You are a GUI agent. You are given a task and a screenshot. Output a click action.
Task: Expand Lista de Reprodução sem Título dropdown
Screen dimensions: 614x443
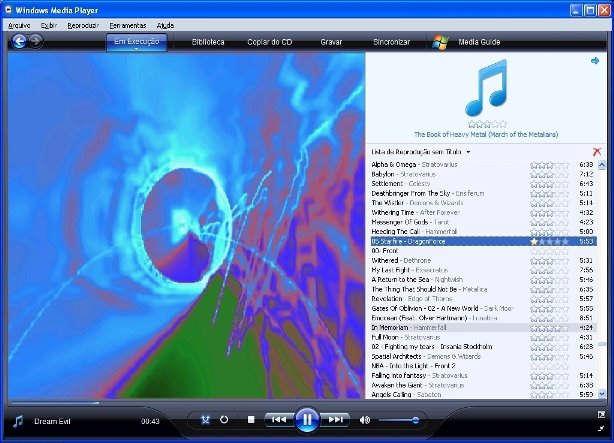468,152
